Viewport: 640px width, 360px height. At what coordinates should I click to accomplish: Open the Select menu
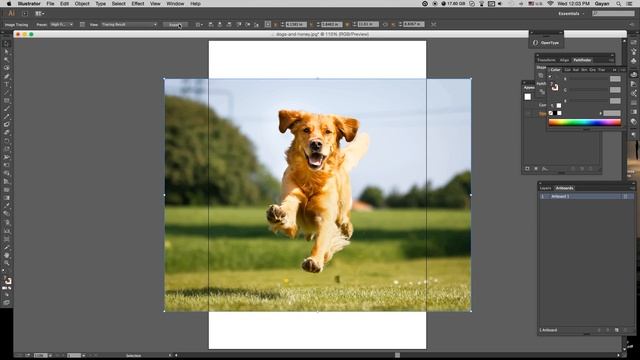coord(119,4)
